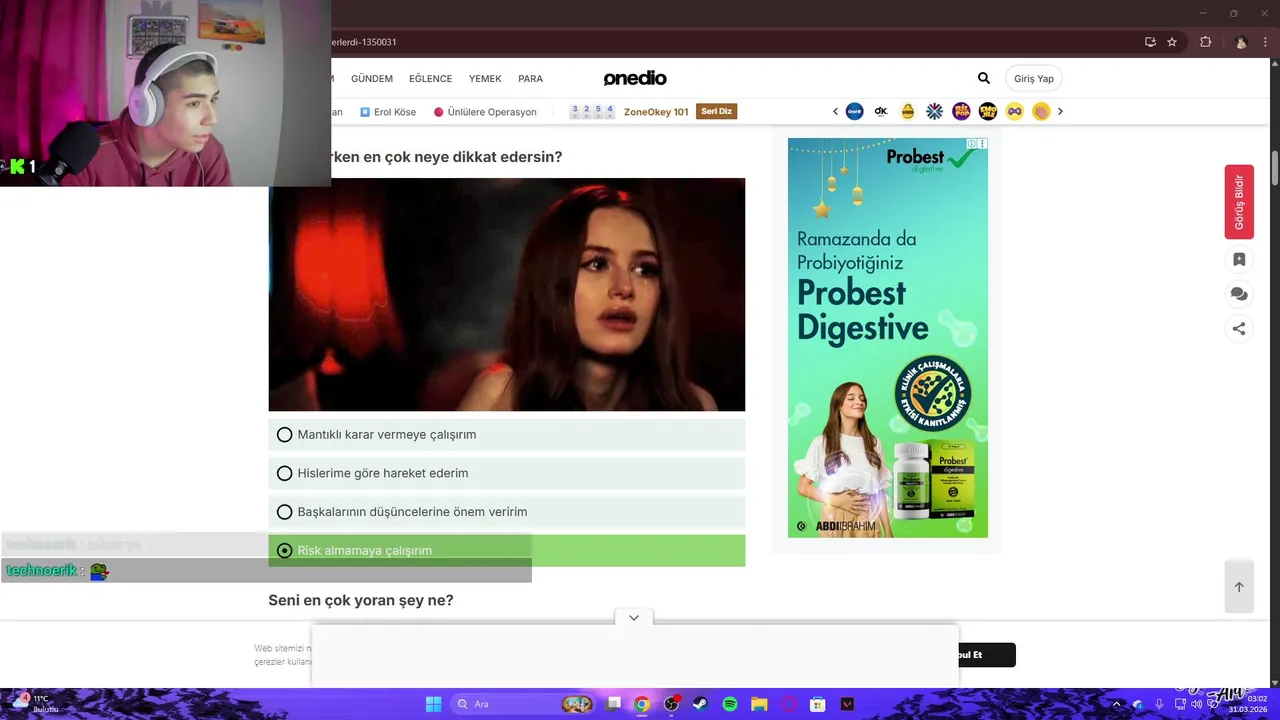This screenshot has height=720, width=1280.
Task: Click the microphone icon in system tray
Action: pos(1159,704)
